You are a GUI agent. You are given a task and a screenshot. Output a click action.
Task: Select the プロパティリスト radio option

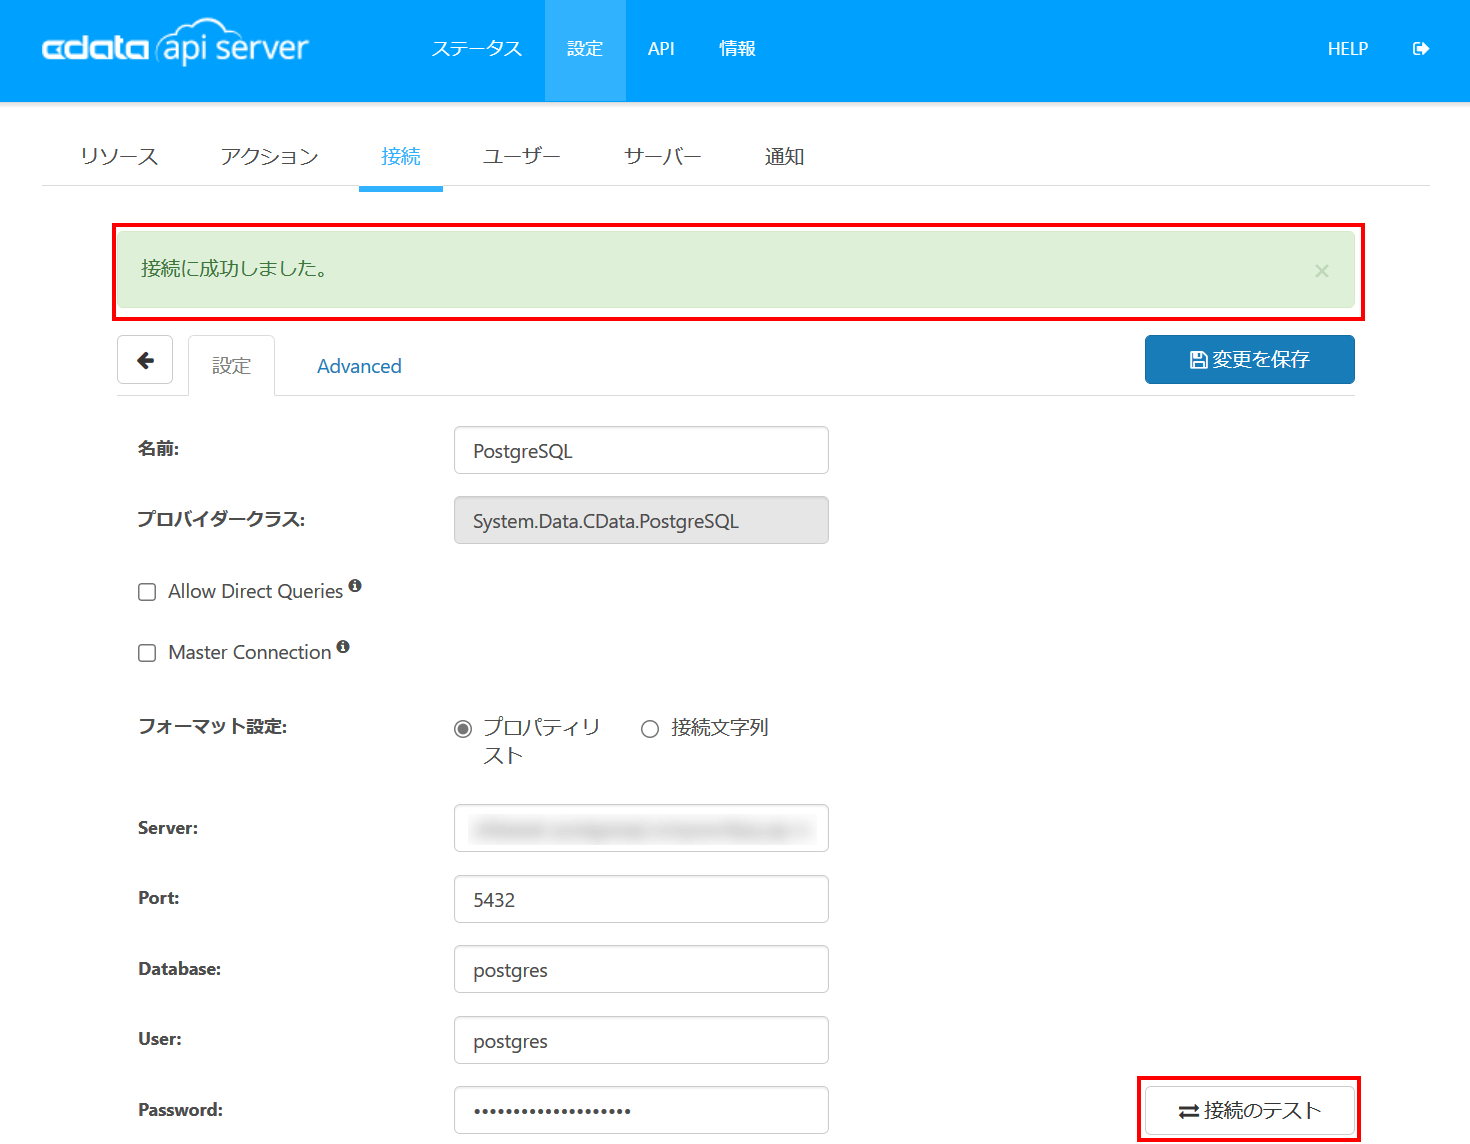463,729
